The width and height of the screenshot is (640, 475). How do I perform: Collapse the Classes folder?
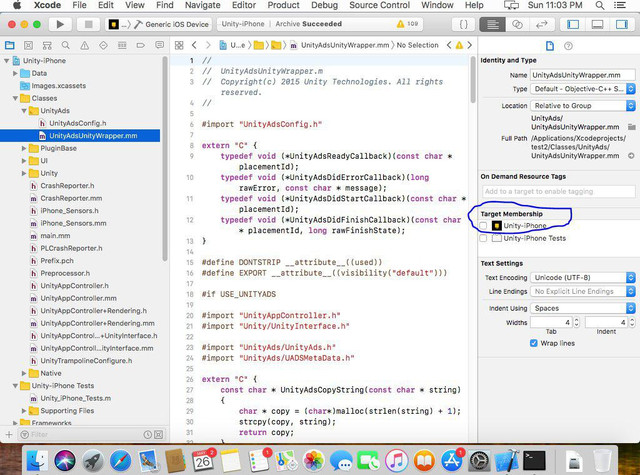coord(15,98)
